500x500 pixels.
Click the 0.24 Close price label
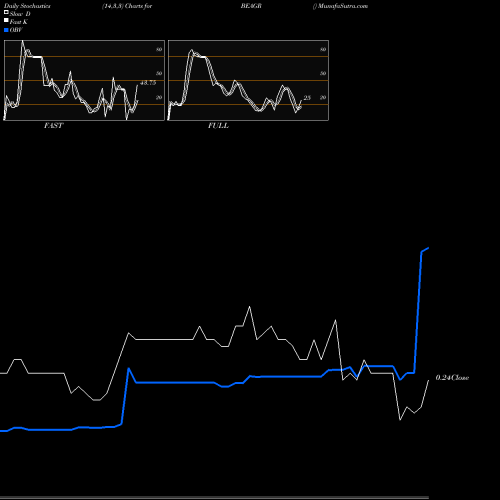452,378
